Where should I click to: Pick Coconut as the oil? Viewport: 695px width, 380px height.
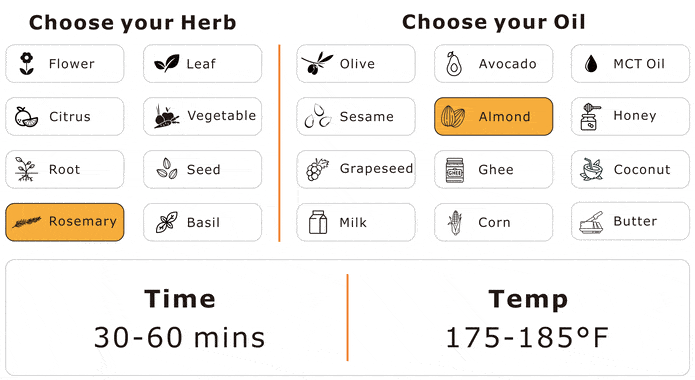(x=630, y=169)
